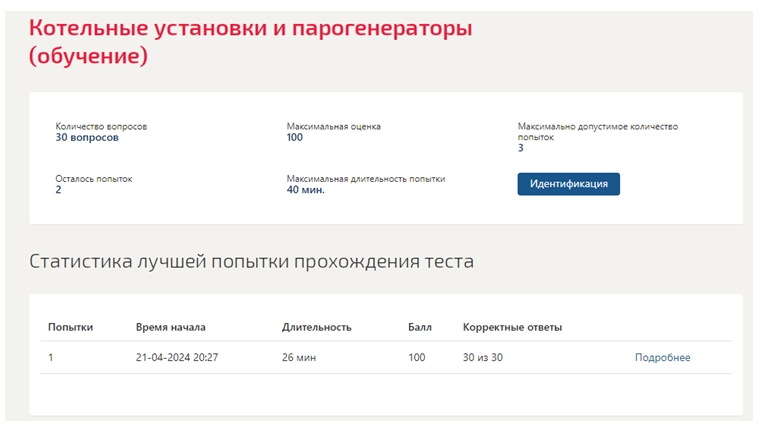Click the Длительность column header
Viewport: 761px width, 432px height.
tap(316, 327)
